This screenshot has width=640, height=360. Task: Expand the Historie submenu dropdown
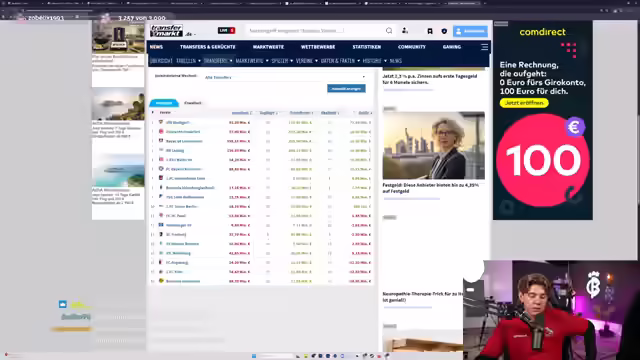tap(375, 61)
